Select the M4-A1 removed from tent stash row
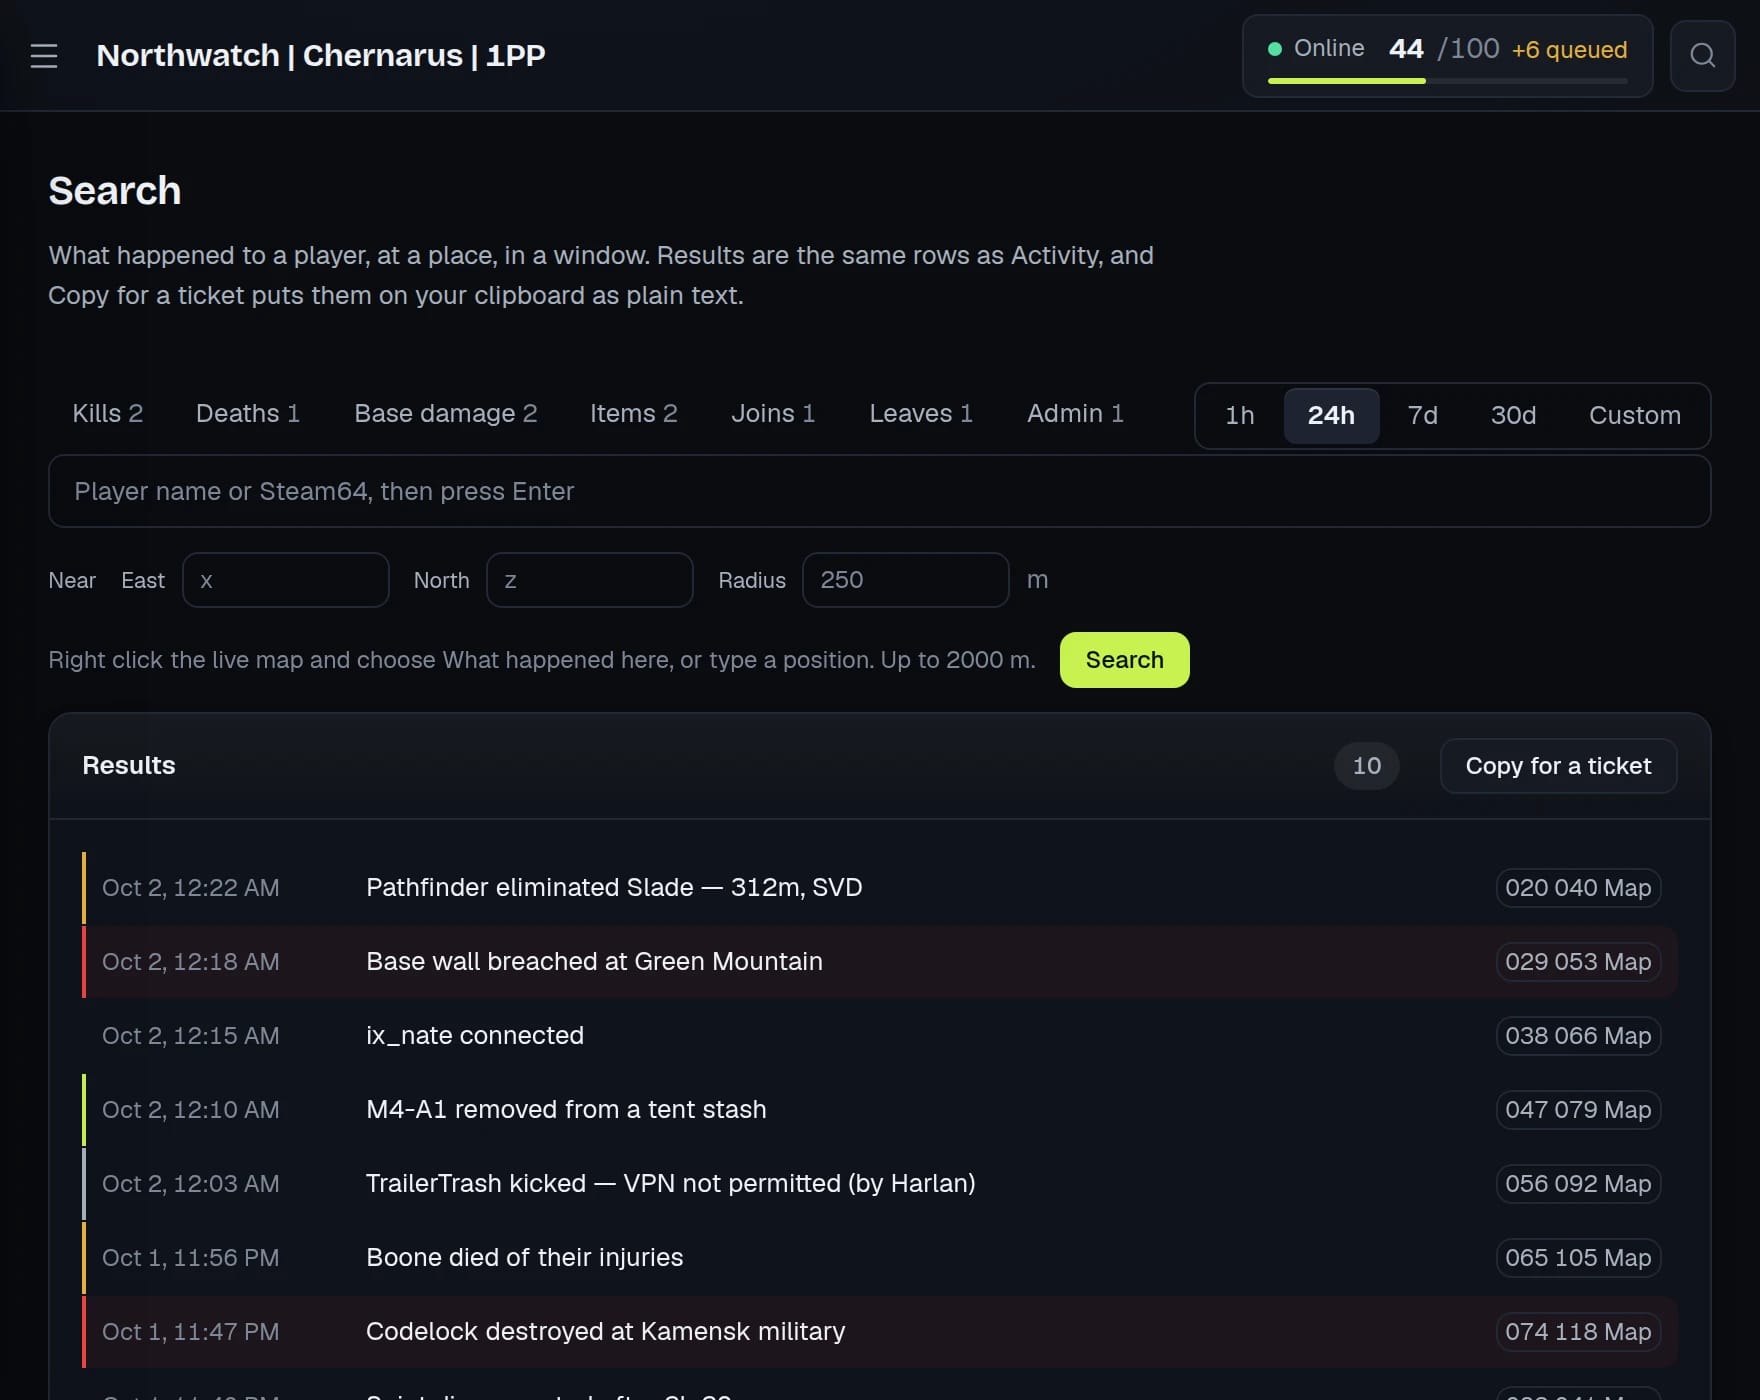The width and height of the screenshot is (1760, 1400). click(880, 1110)
